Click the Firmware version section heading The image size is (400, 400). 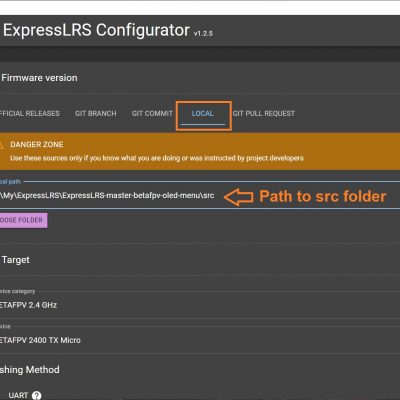(x=39, y=78)
